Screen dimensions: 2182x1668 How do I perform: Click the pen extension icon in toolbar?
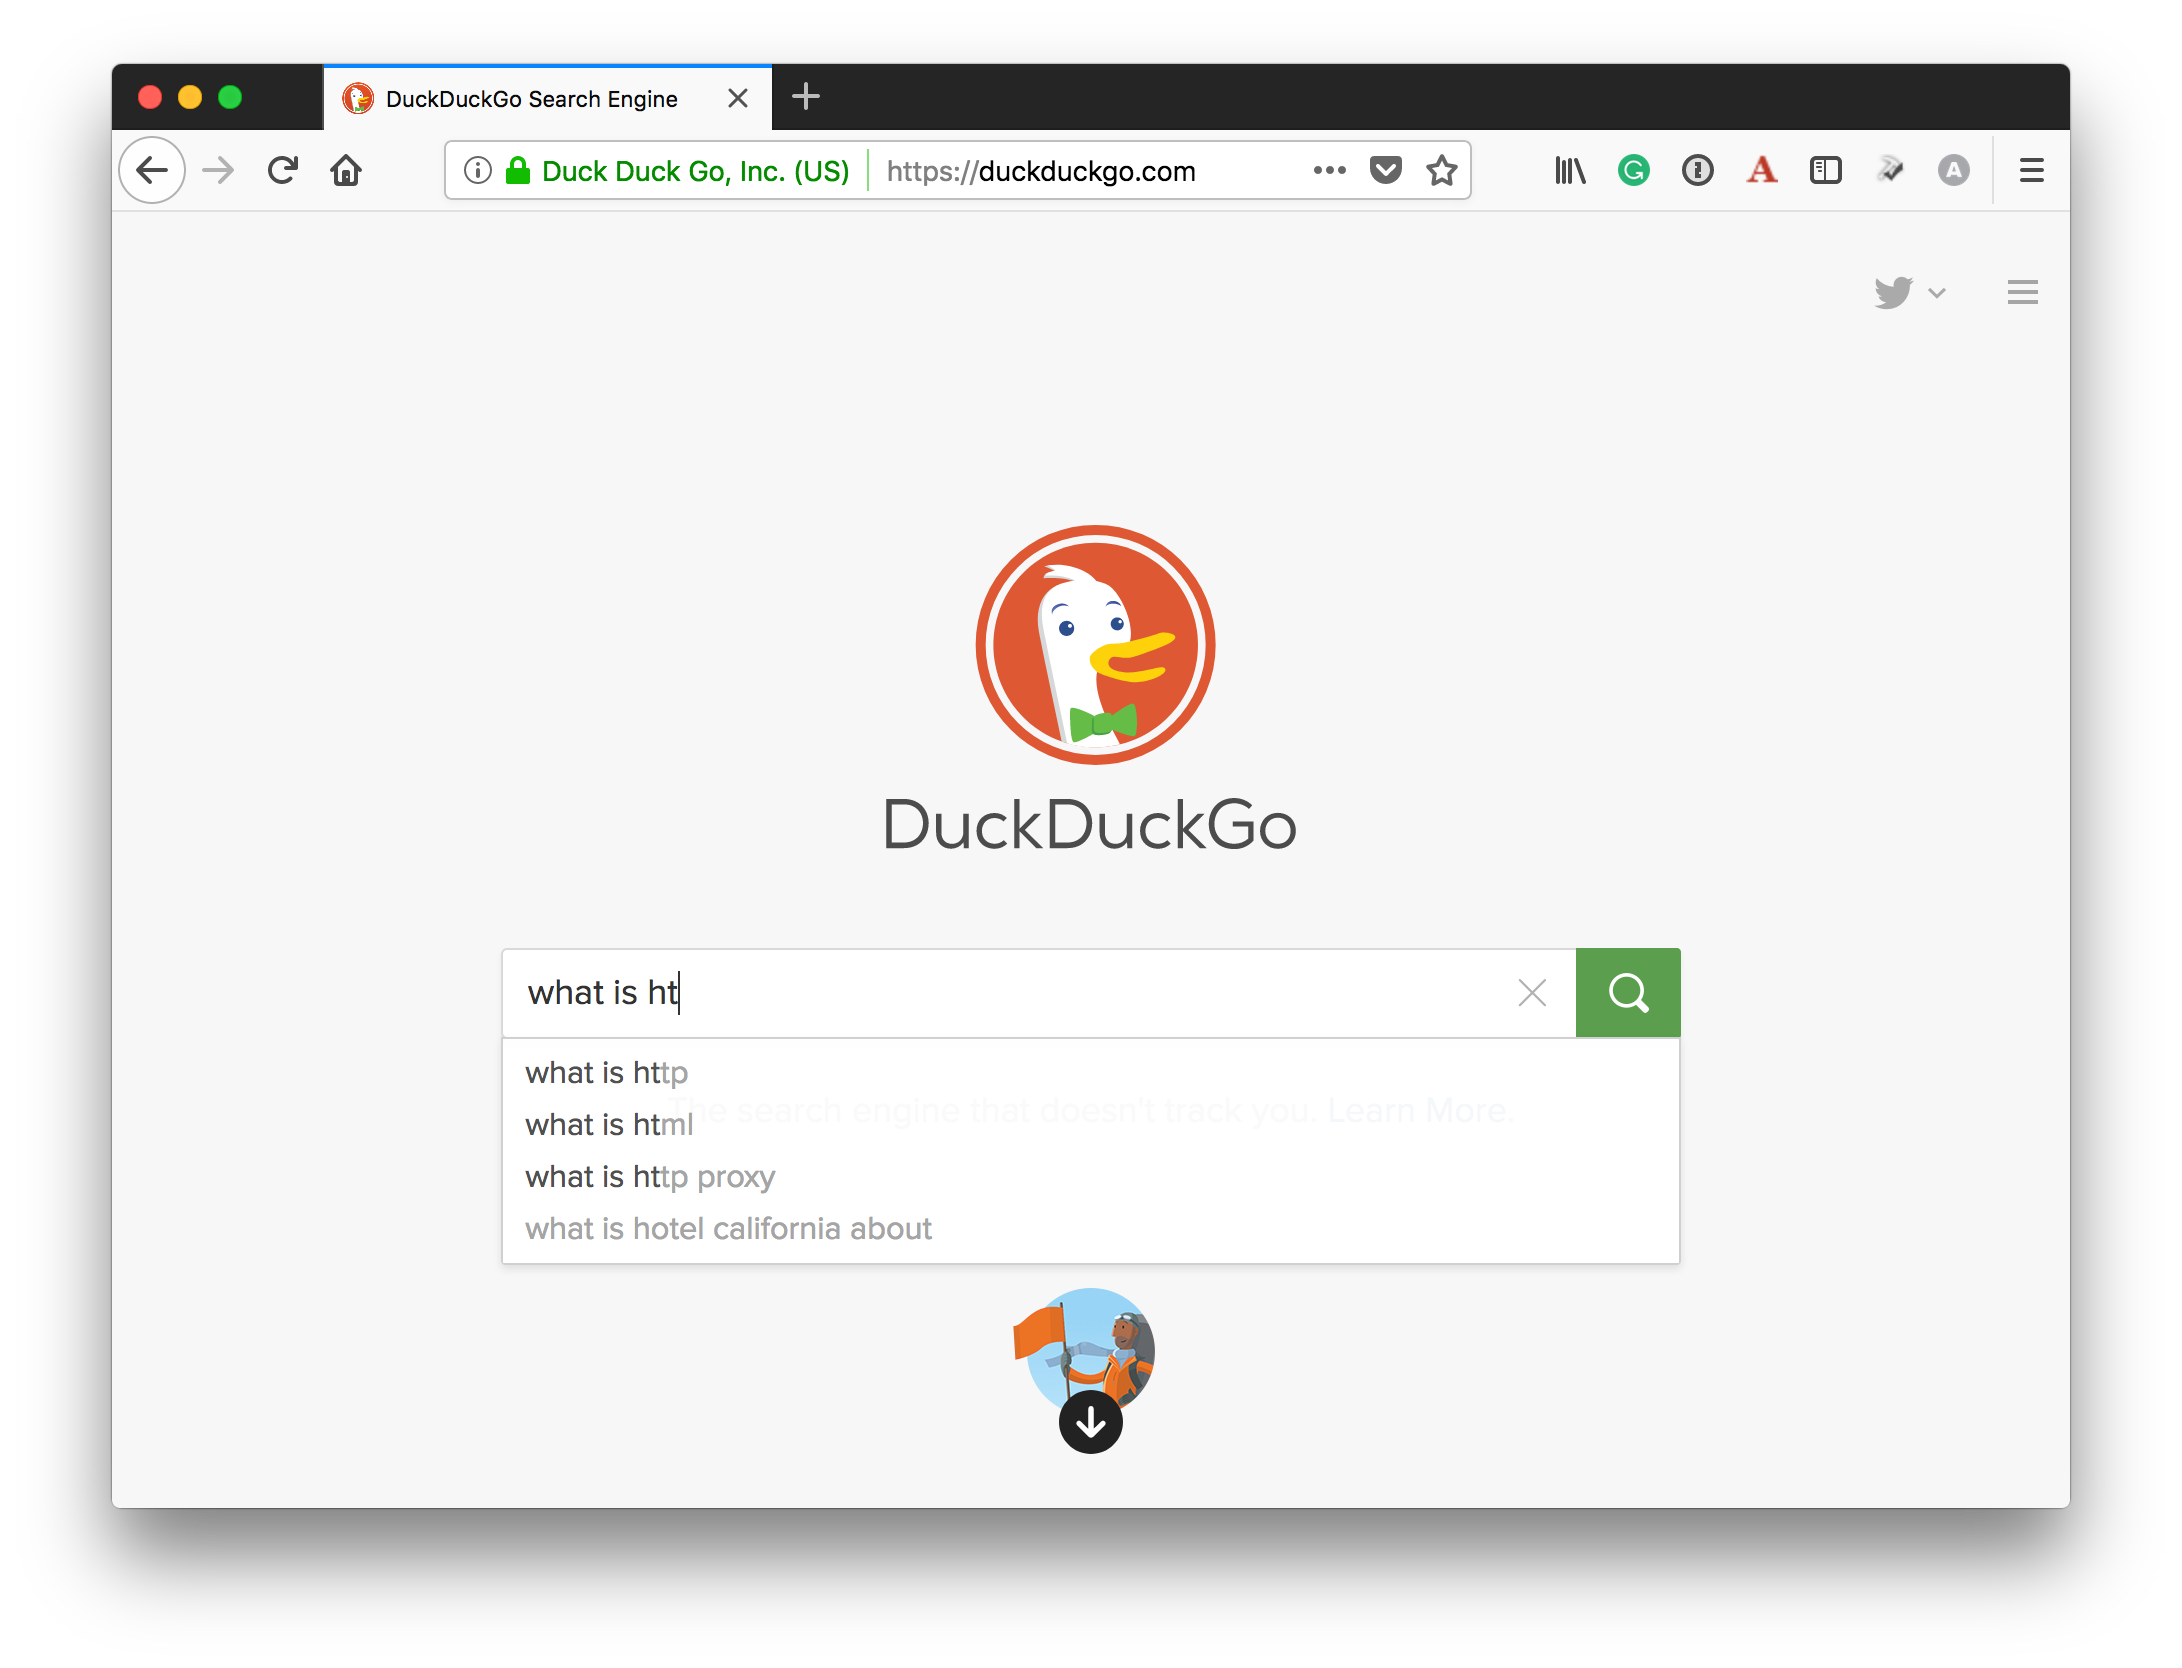[x=1890, y=171]
